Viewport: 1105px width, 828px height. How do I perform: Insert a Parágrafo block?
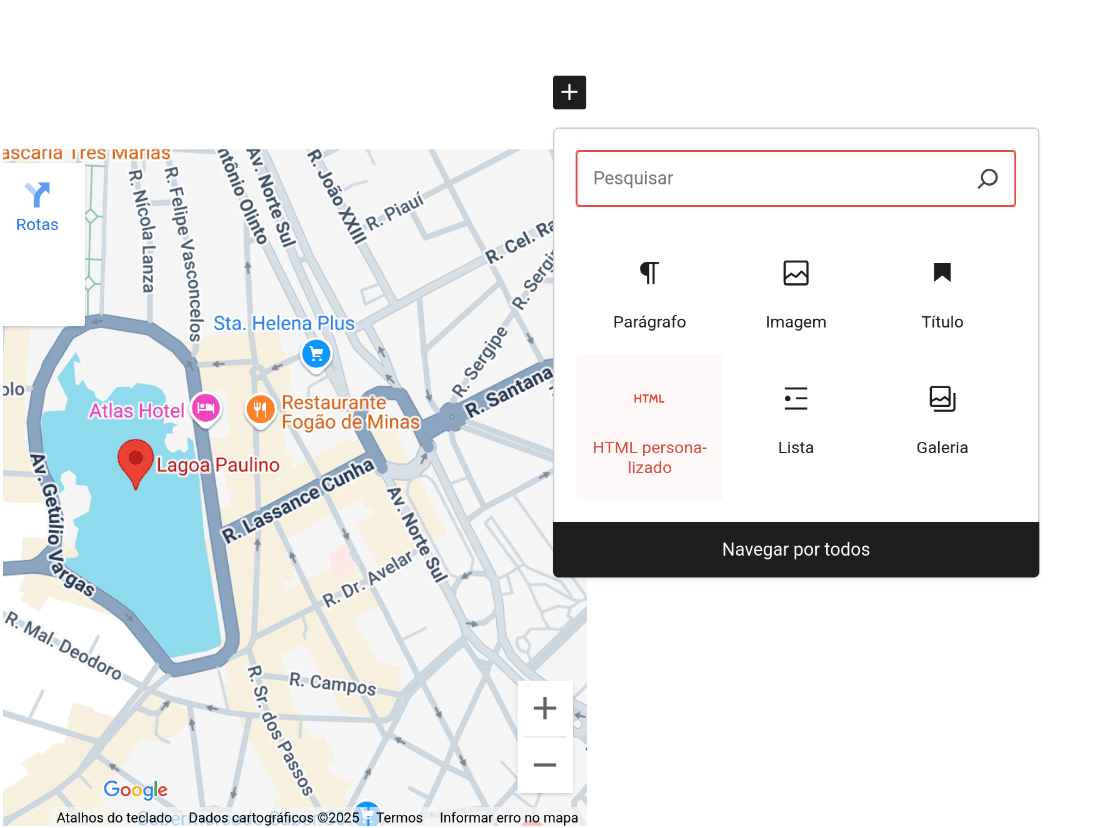click(x=649, y=292)
